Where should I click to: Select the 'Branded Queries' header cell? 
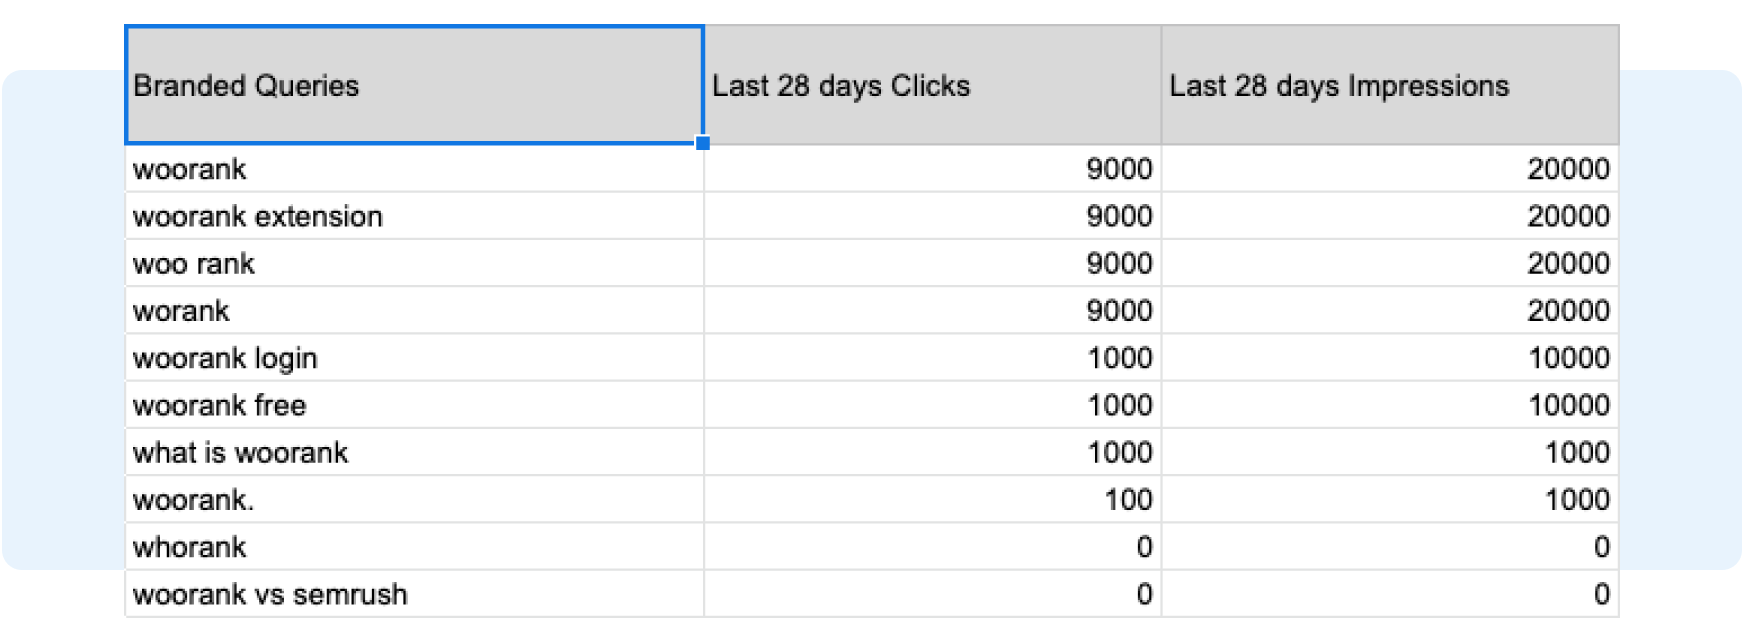pos(414,86)
